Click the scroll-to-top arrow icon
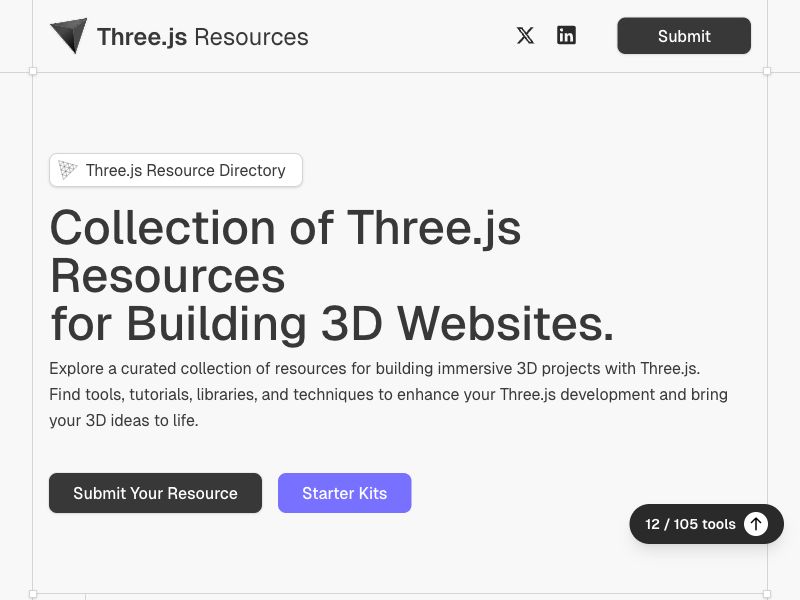The height and width of the screenshot is (600, 800). coord(756,524)
